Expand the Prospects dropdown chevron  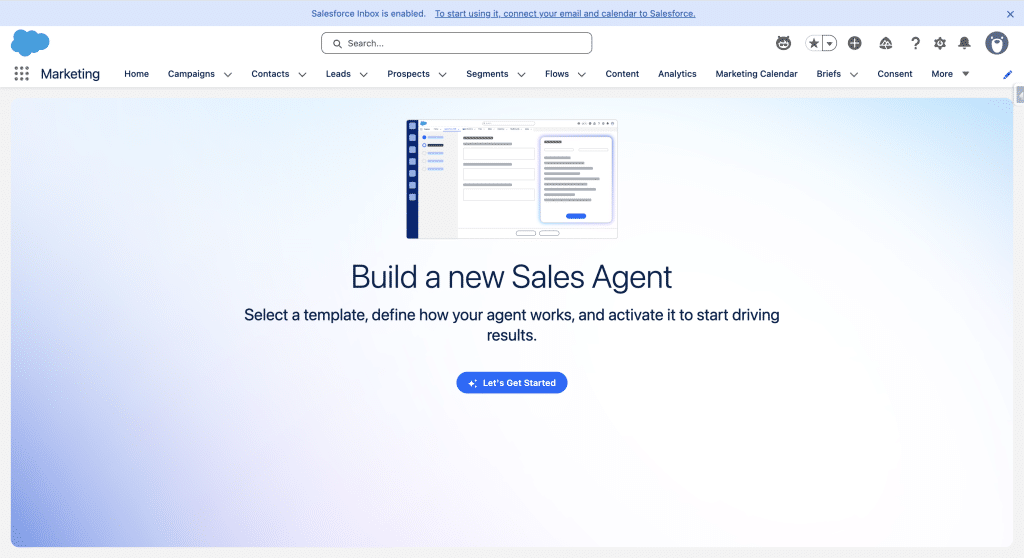point(442,74)
